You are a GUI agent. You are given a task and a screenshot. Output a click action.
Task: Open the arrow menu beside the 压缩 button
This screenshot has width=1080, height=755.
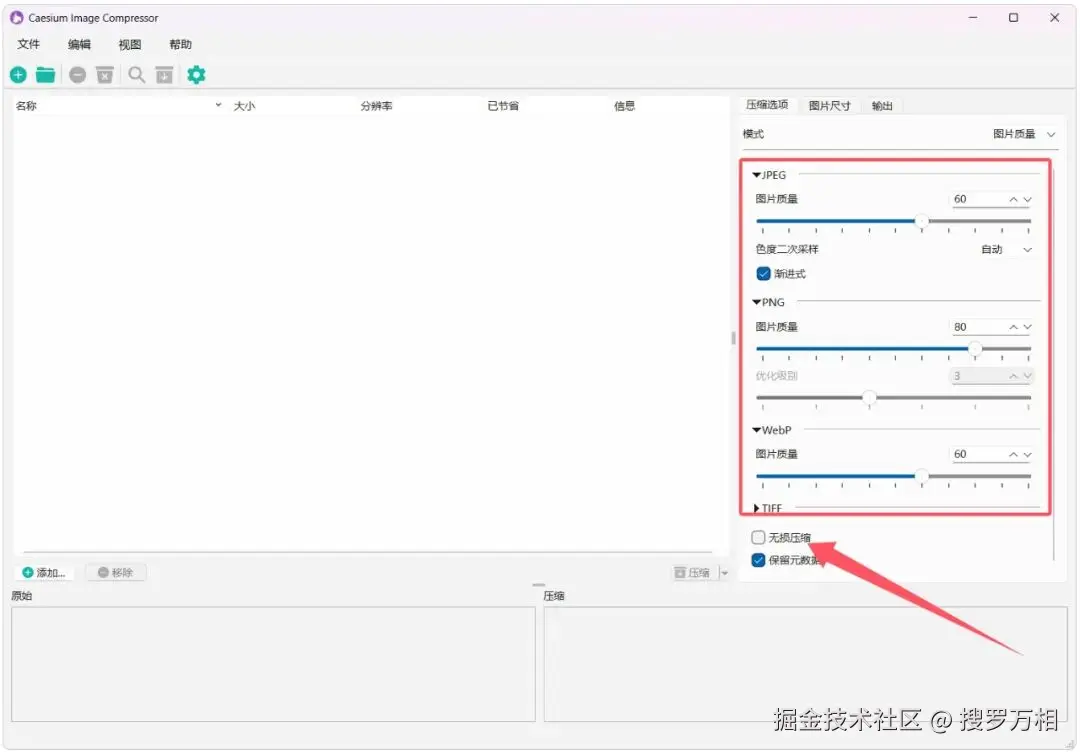[724, 572]
